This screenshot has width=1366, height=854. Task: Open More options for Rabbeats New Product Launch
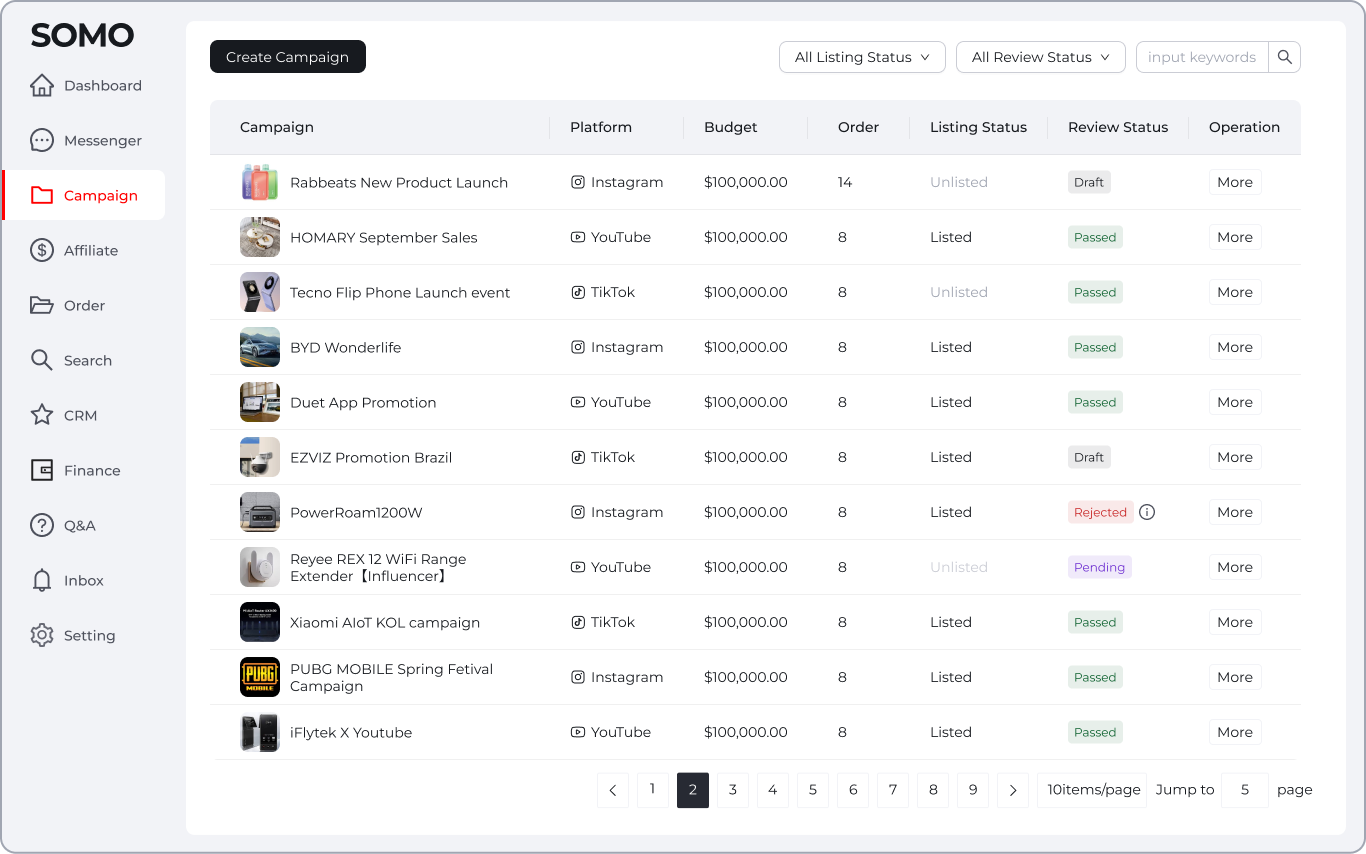coord(1235,182)
